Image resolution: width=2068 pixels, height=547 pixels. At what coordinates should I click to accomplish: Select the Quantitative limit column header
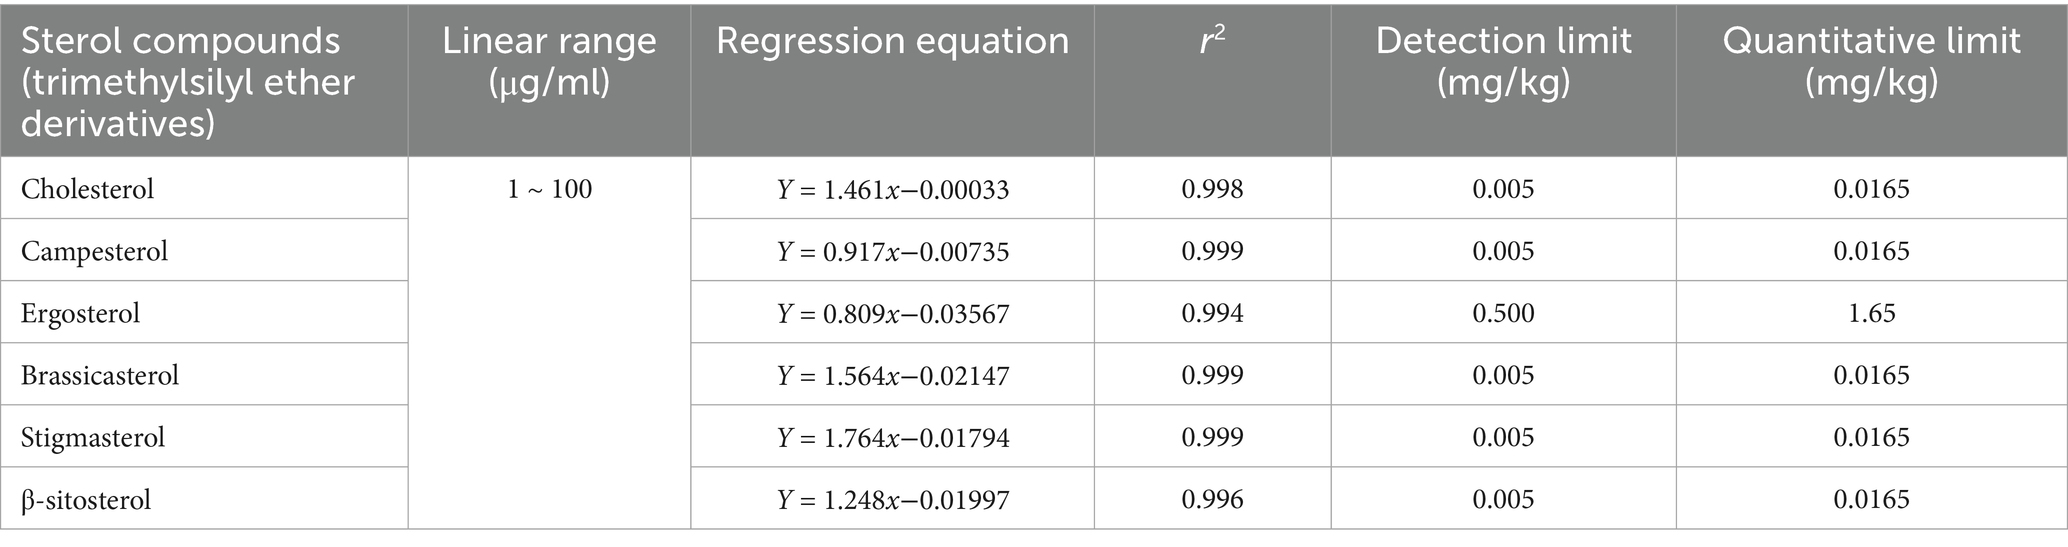1871,81
